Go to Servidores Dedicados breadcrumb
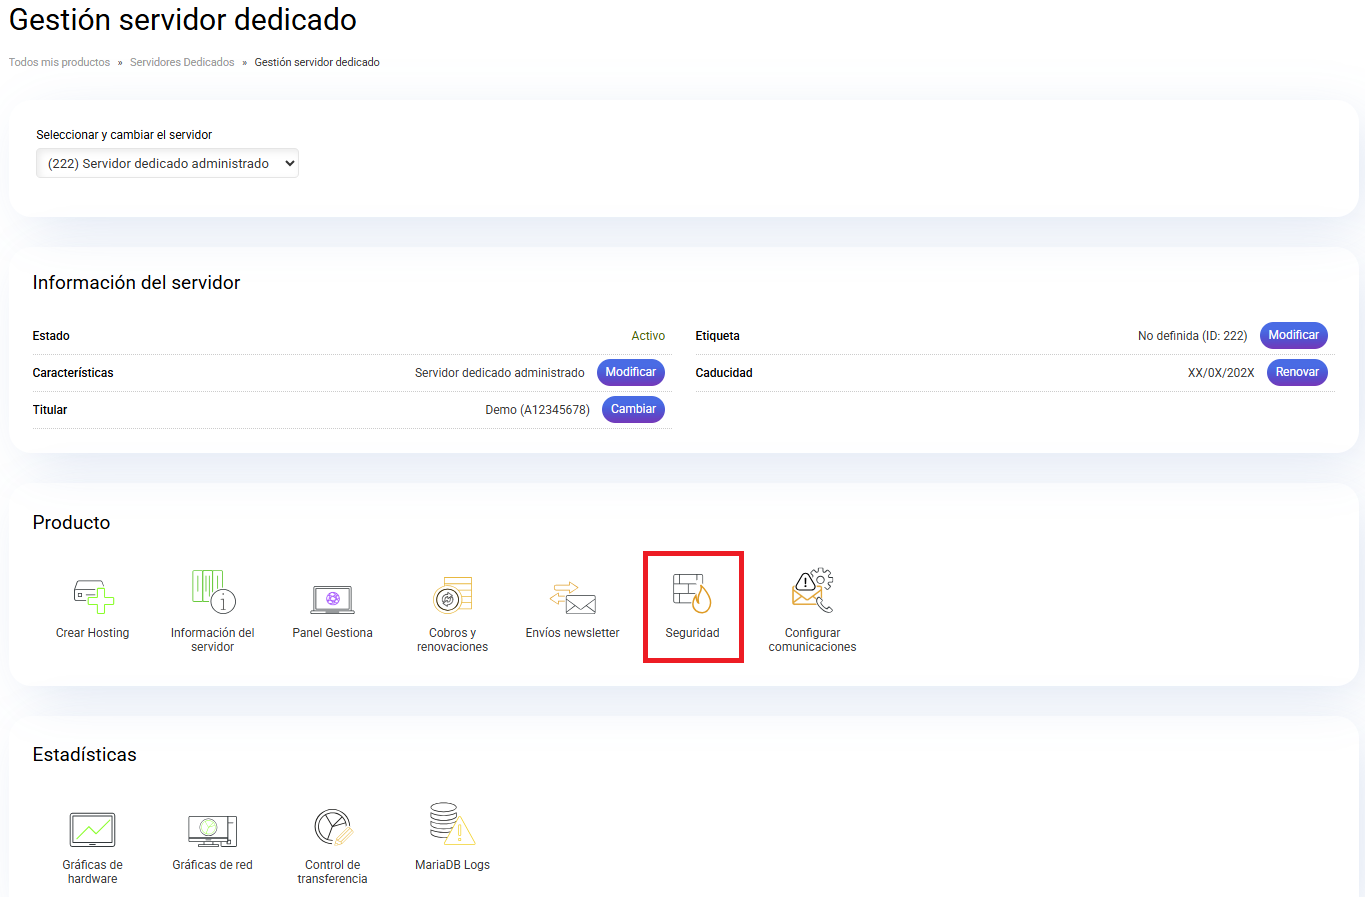The height and width of the screenshot is (897, 1365). click(182, 62)
